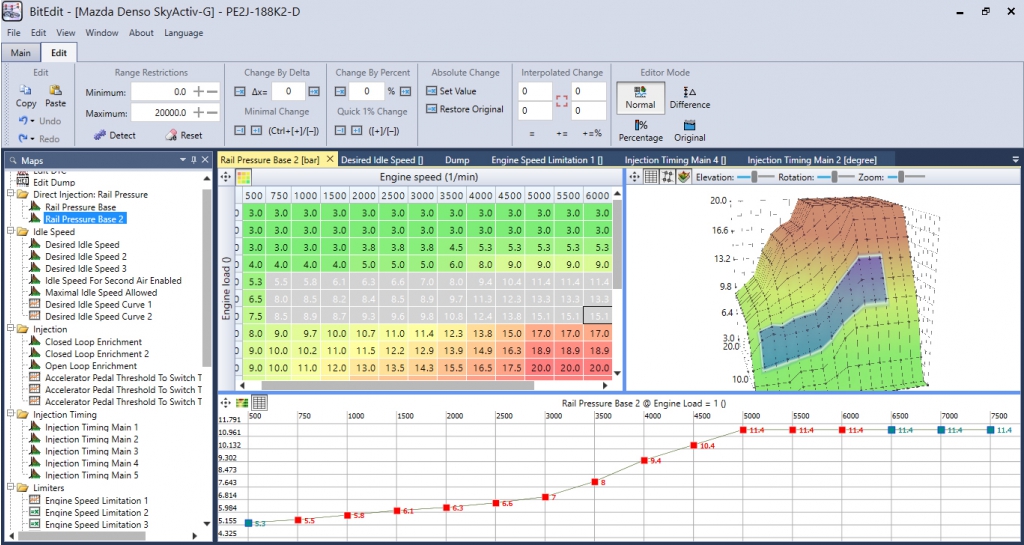
Task: Open Maps panel options dropdown arrow
Action: pyautogui.click(x=184, y=159)
